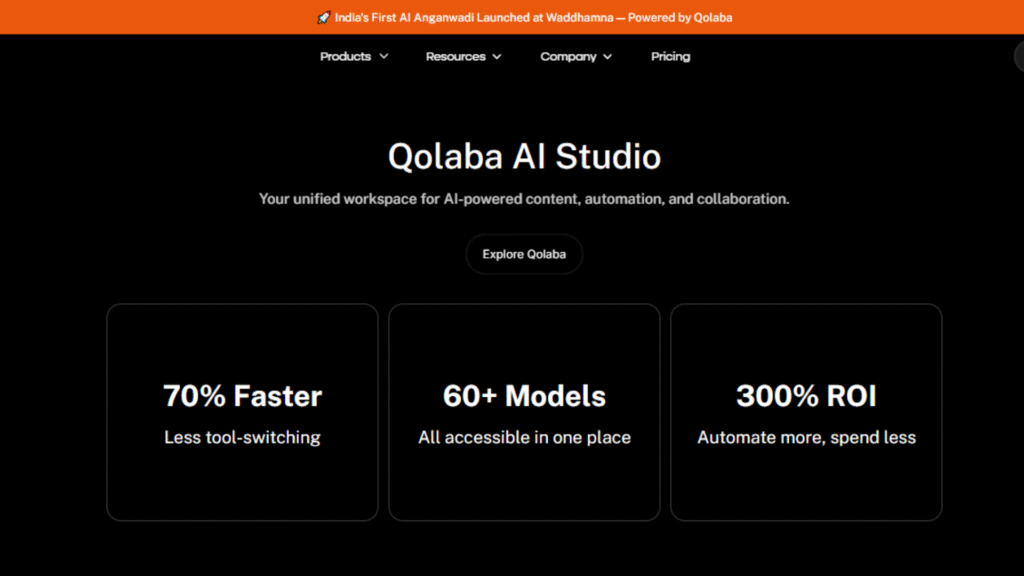The image size is (1024, 576).
Task: Click the unified workspace subtitle text
Action: pyautogui.click(x=524, y=199)
